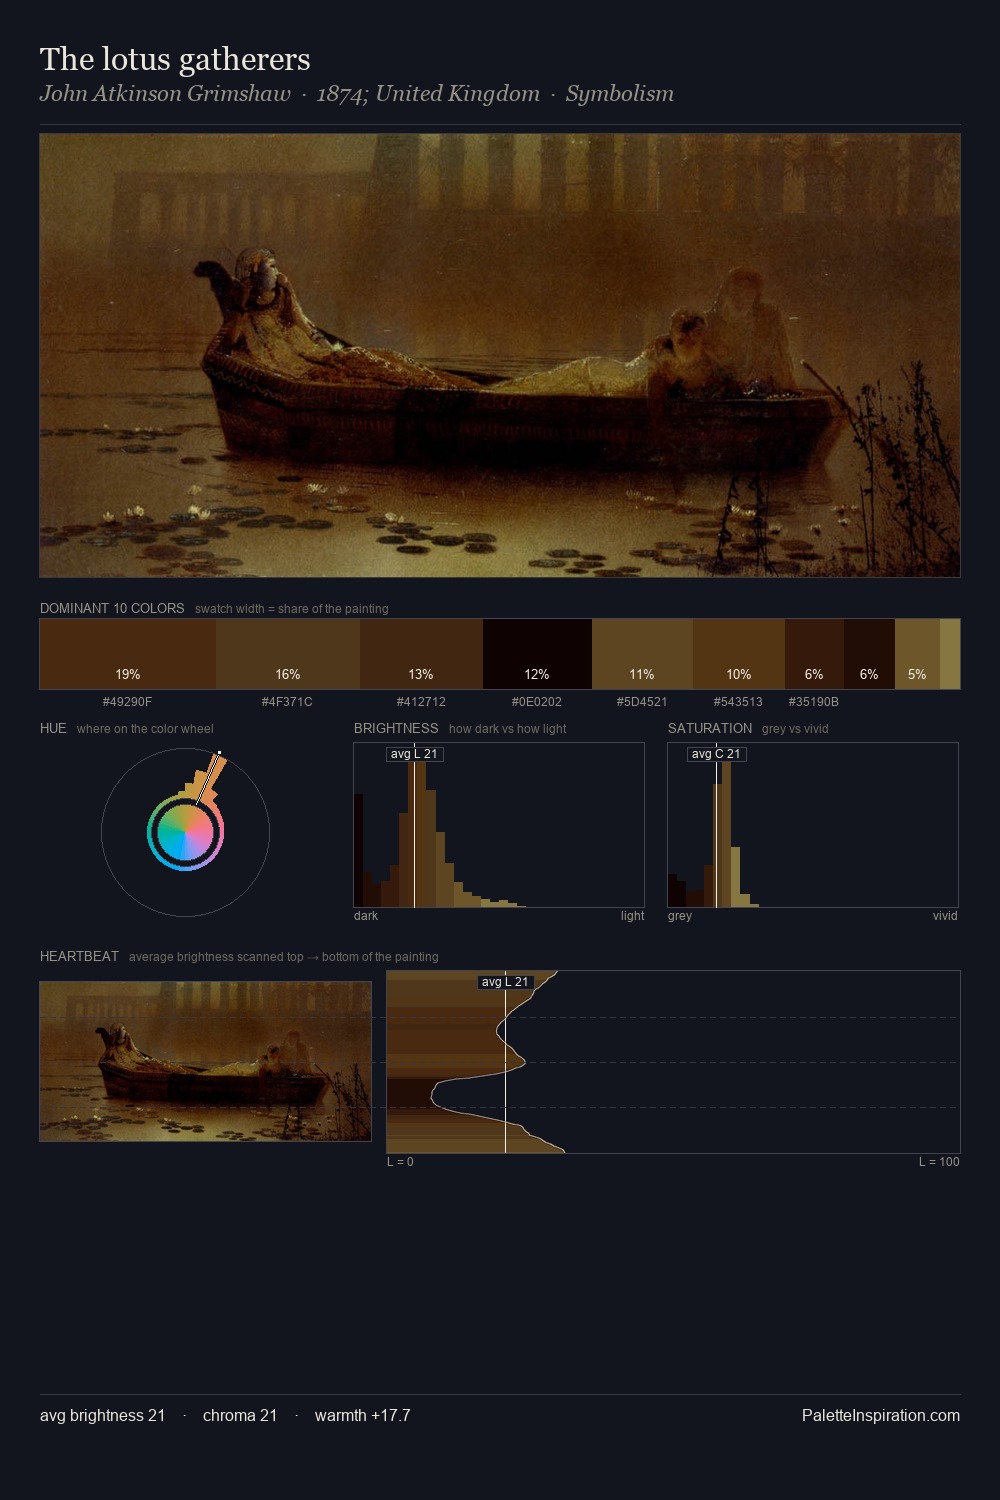Click the 'L = 100' axis label
The width and height of the screenshot is (1000, 1500).
[x=939, y=1162]
